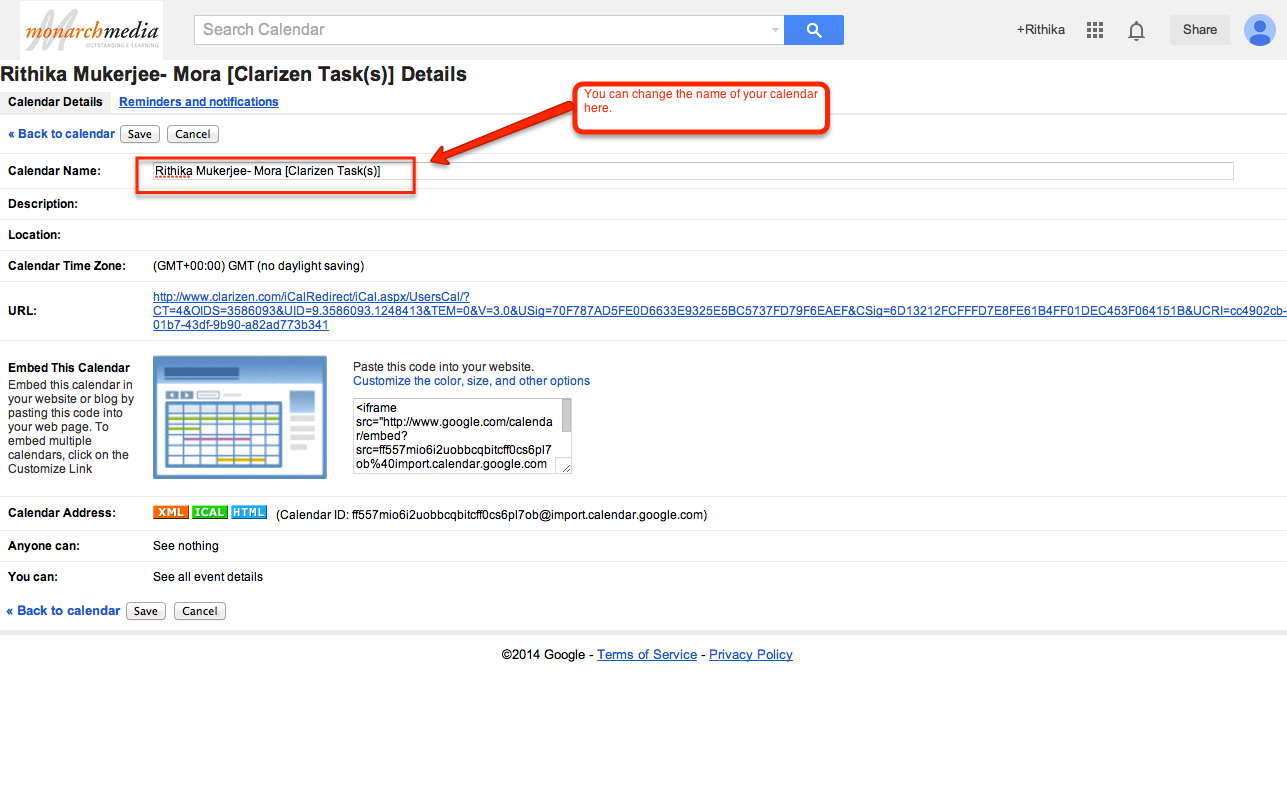Select the Calendar Details tab

(55, 102)
